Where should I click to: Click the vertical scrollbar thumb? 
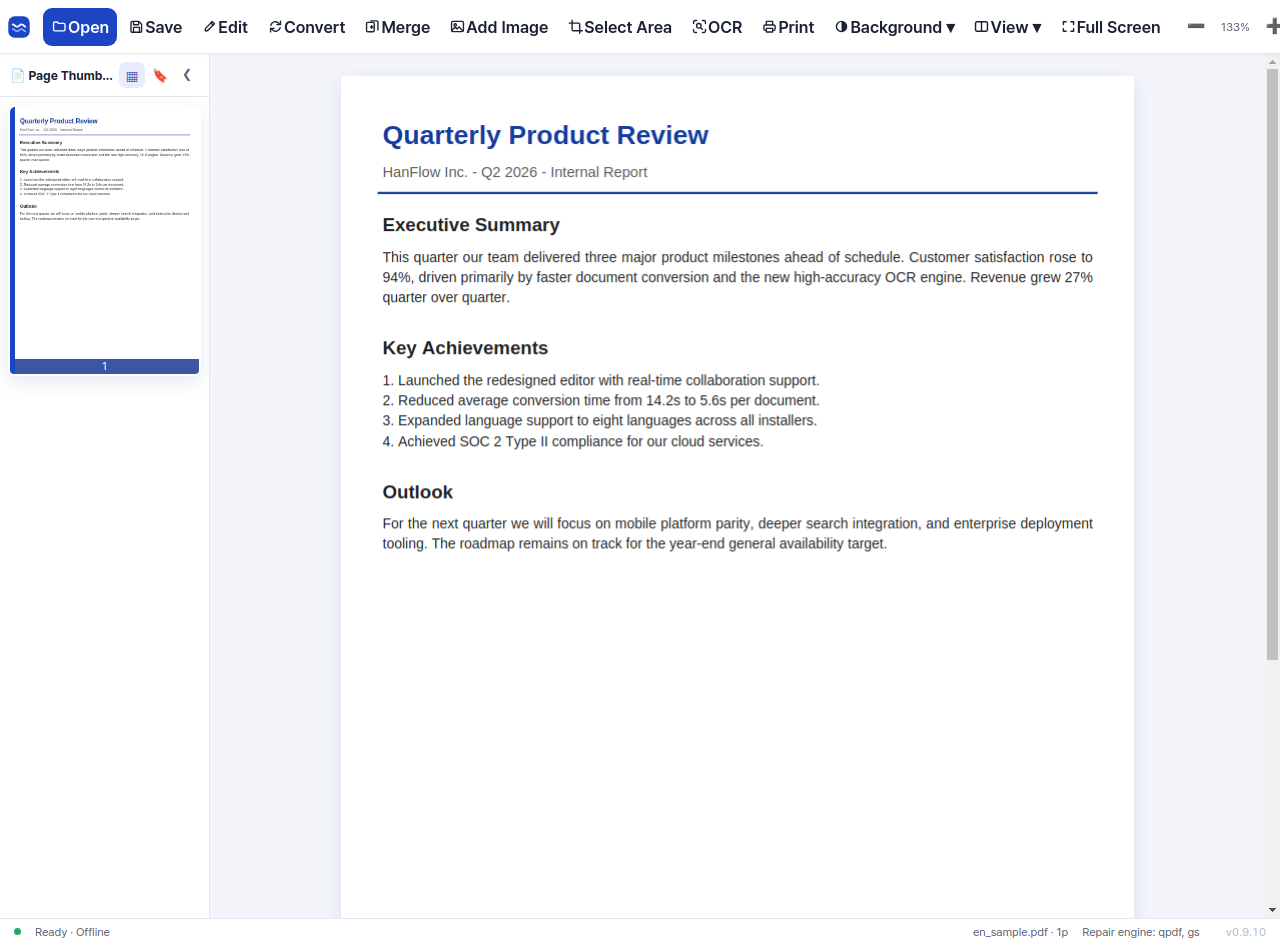[x=1272, y=365]
